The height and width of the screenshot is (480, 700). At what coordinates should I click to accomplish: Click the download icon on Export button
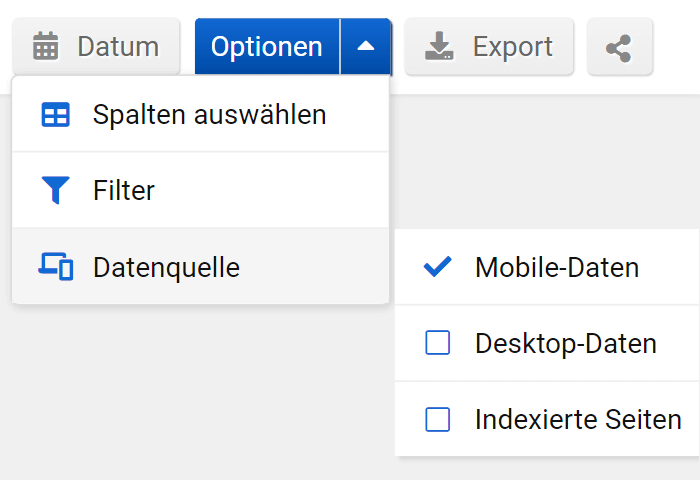[x=440, y=46]
